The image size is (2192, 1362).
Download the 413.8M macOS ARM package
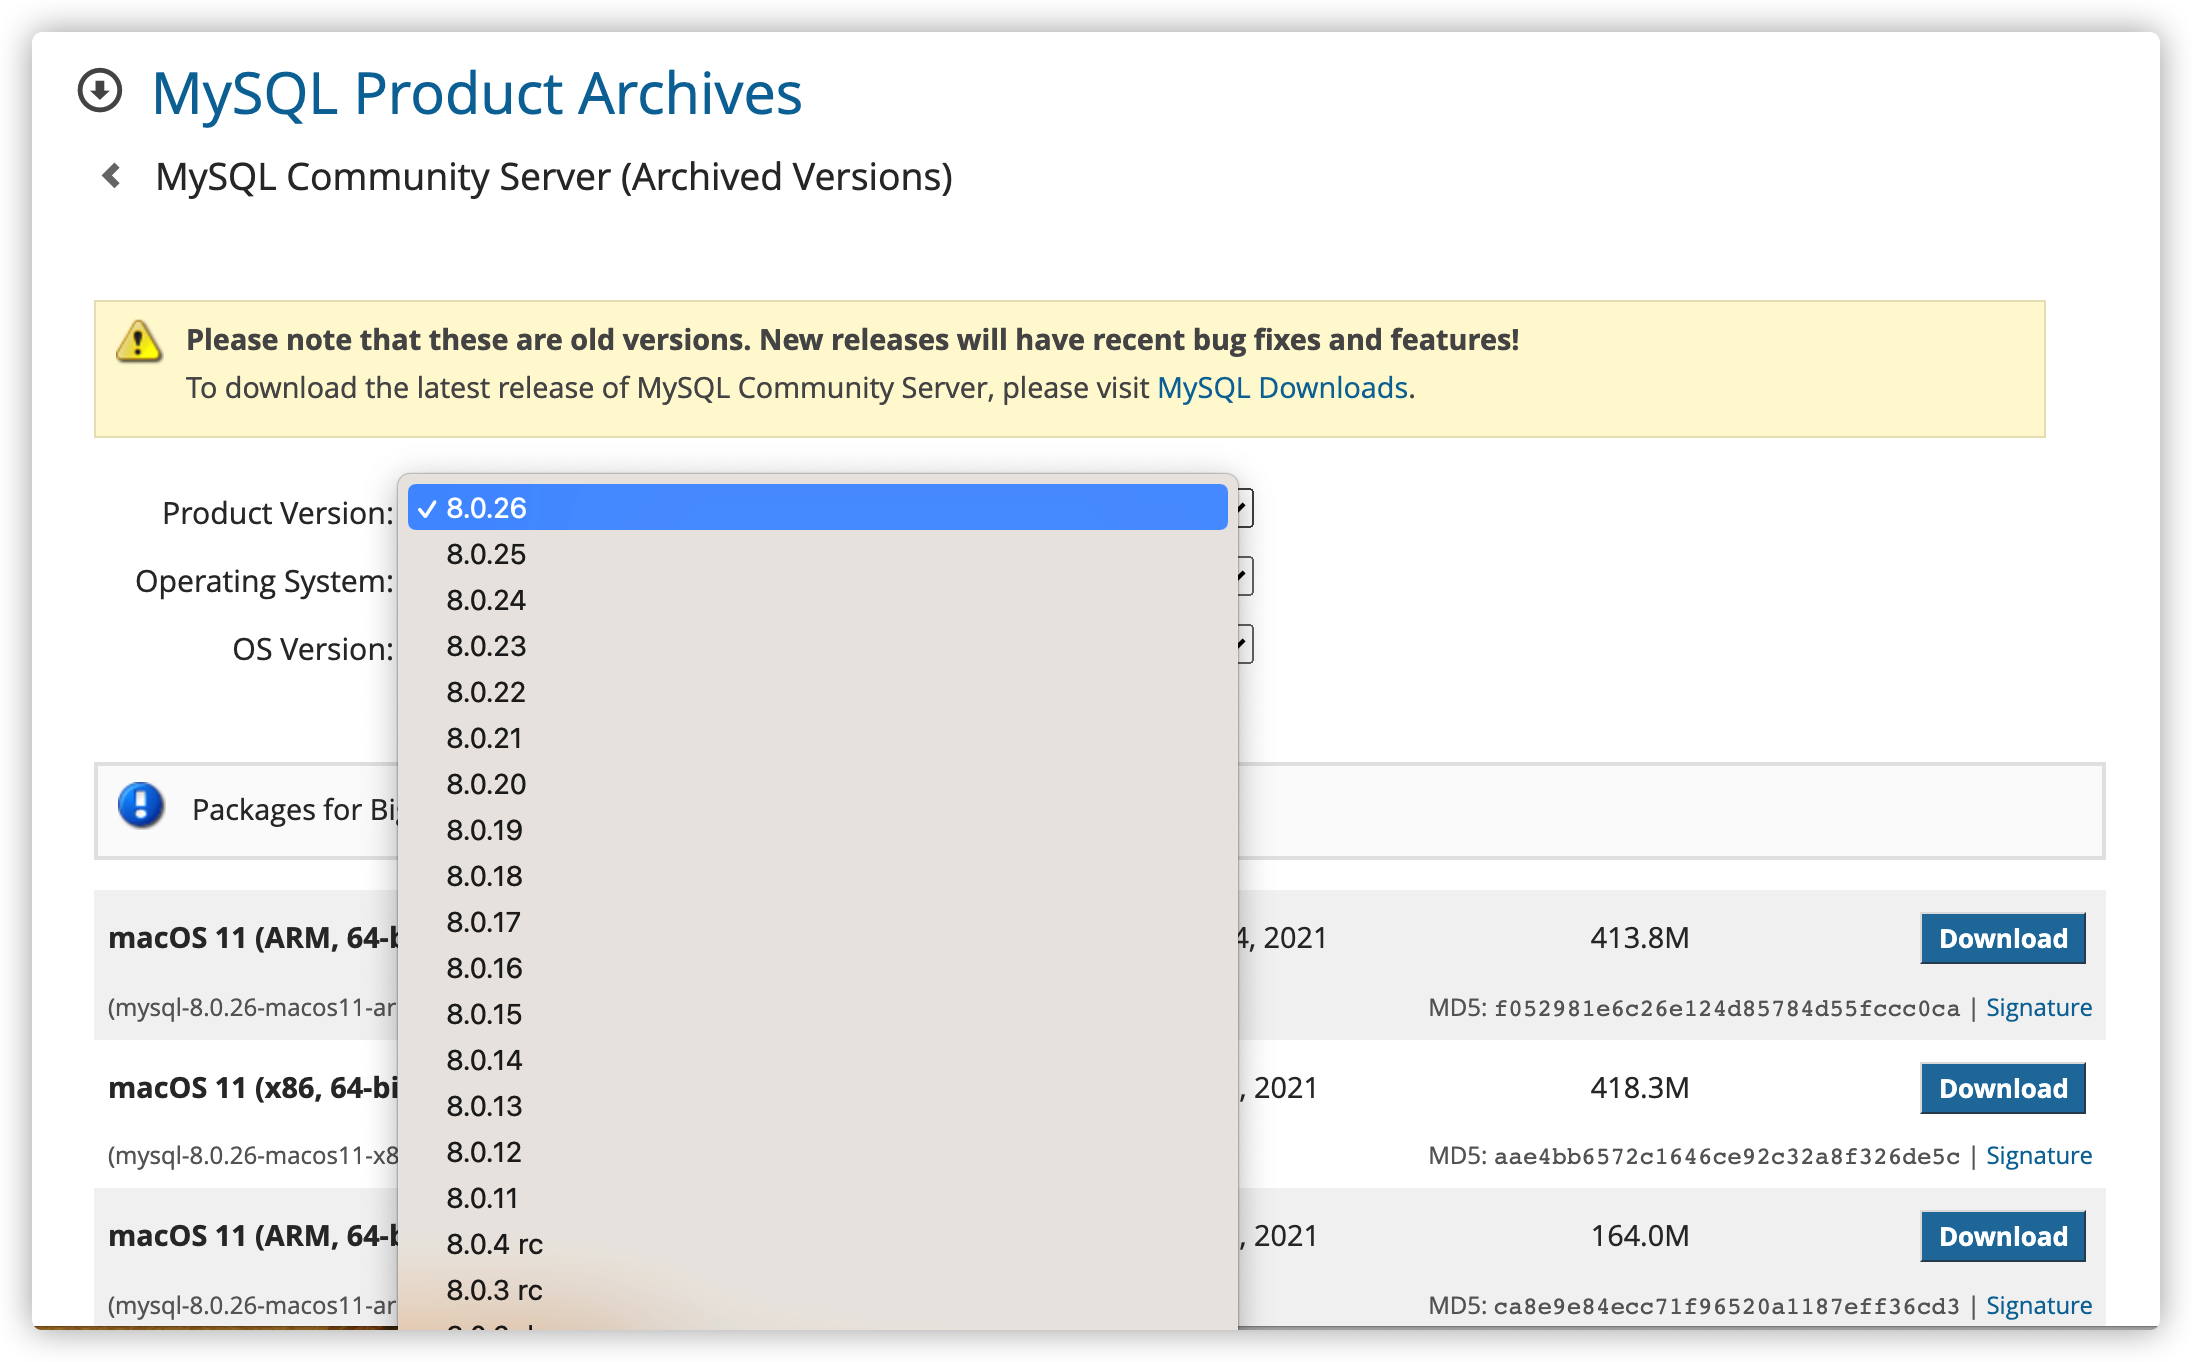2002,939
